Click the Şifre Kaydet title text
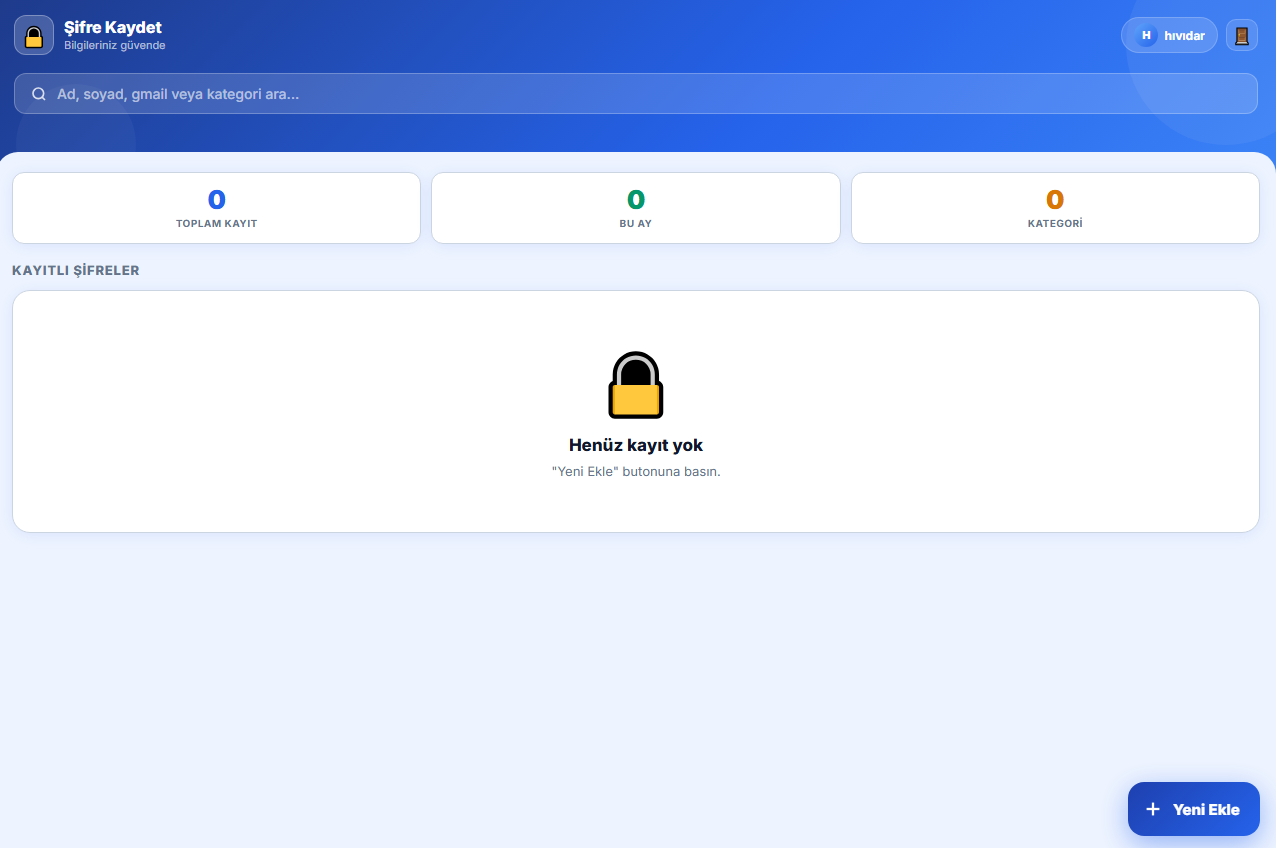Screen dimensions: 1276x848 tap(113, 27)
